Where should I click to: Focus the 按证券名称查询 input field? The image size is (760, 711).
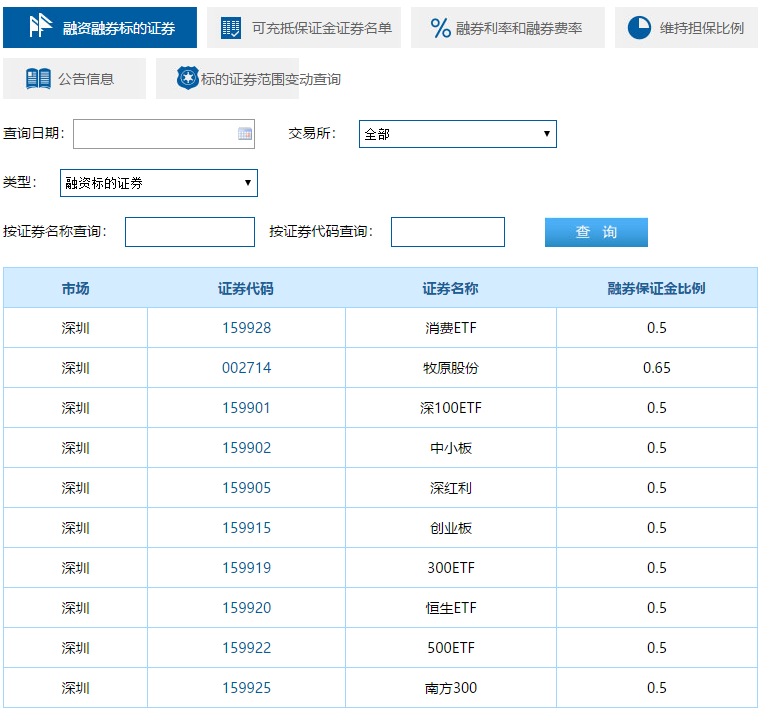pyautogui.click(x=190, y=232)
